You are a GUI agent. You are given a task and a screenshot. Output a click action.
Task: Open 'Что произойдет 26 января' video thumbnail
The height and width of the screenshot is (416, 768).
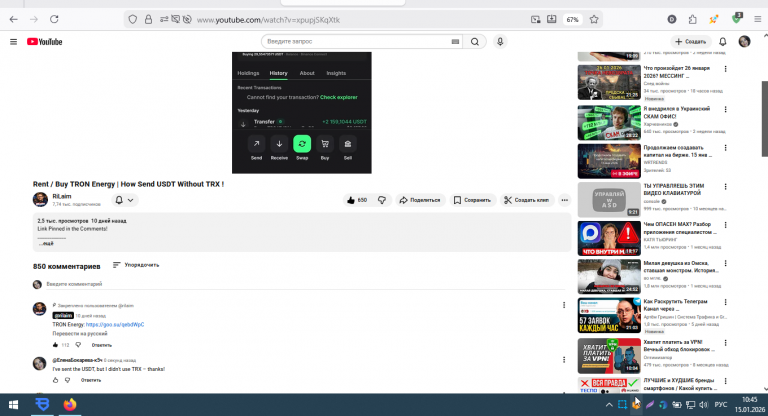609,82
